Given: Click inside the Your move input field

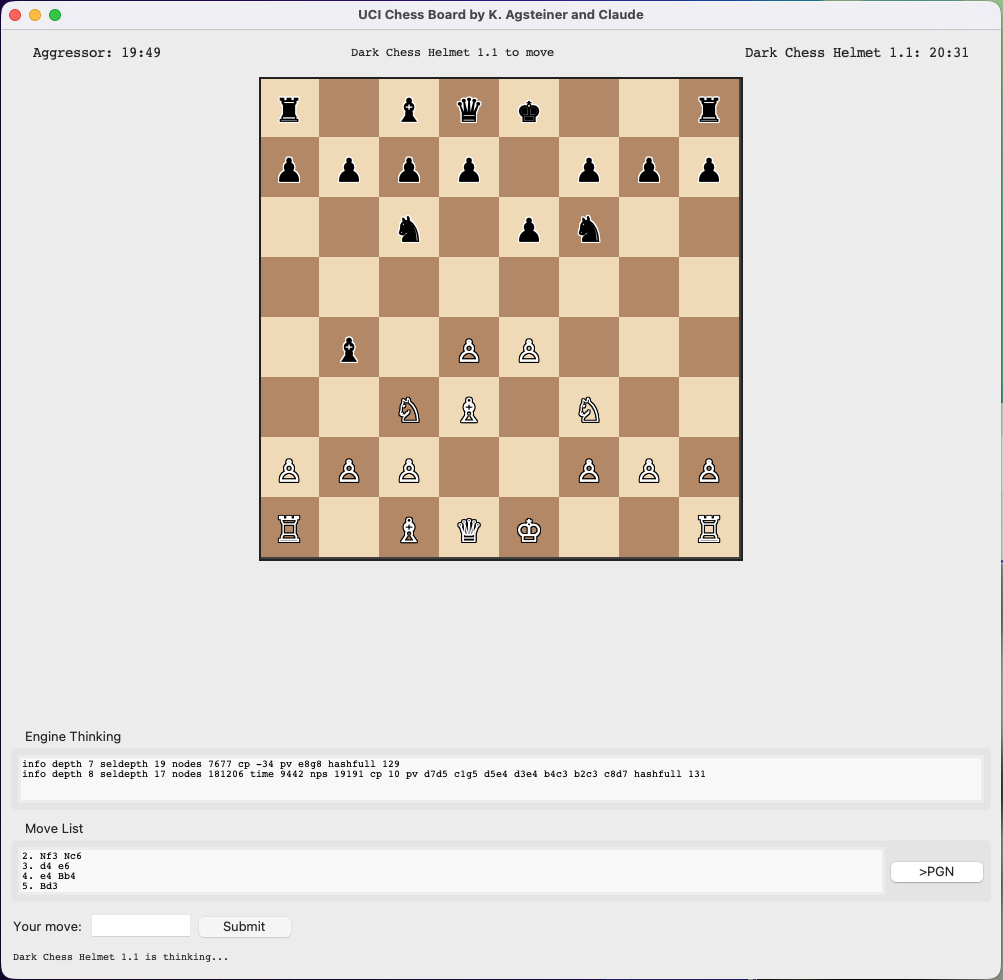Looking at the screenshot, I should click(x=140, y=925).
